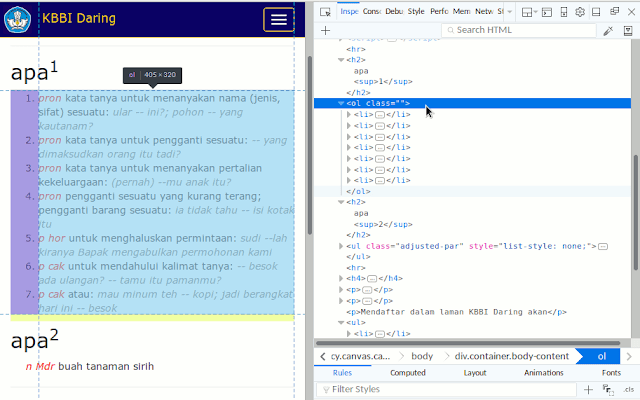Toggle pseudo-class panel icon beside .cls

click(x=608, y=390)
